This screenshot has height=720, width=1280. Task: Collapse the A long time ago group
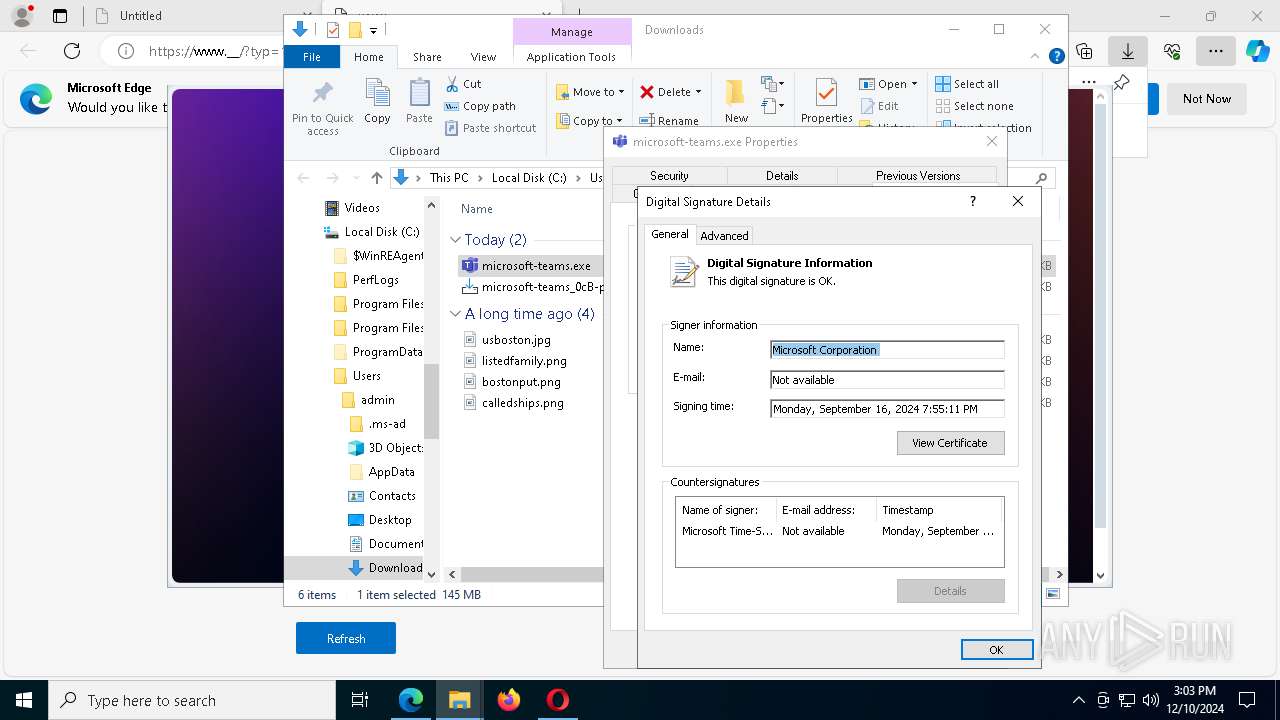point(455,314)
